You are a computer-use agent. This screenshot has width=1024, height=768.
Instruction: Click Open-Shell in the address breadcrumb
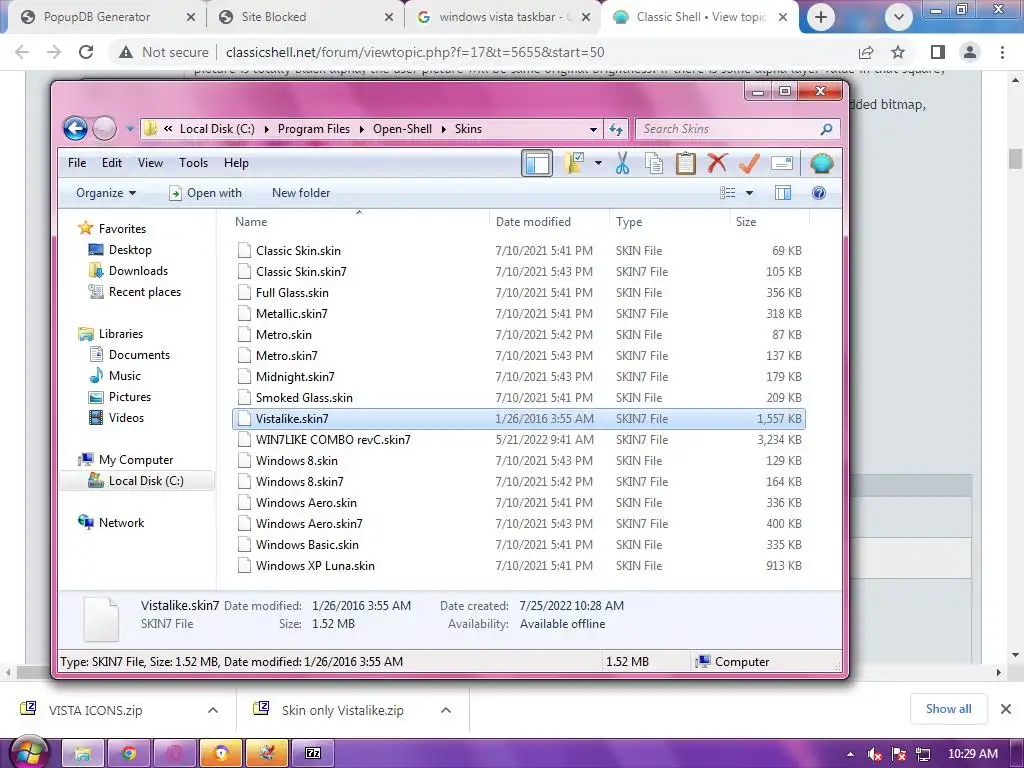tap(402, 129)
